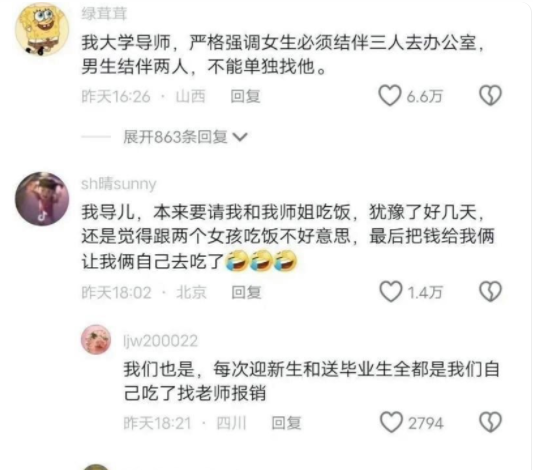This screenshot has height=470, width=533.
Task: Reply to ljw200022 via 回复
Action: 286,423
